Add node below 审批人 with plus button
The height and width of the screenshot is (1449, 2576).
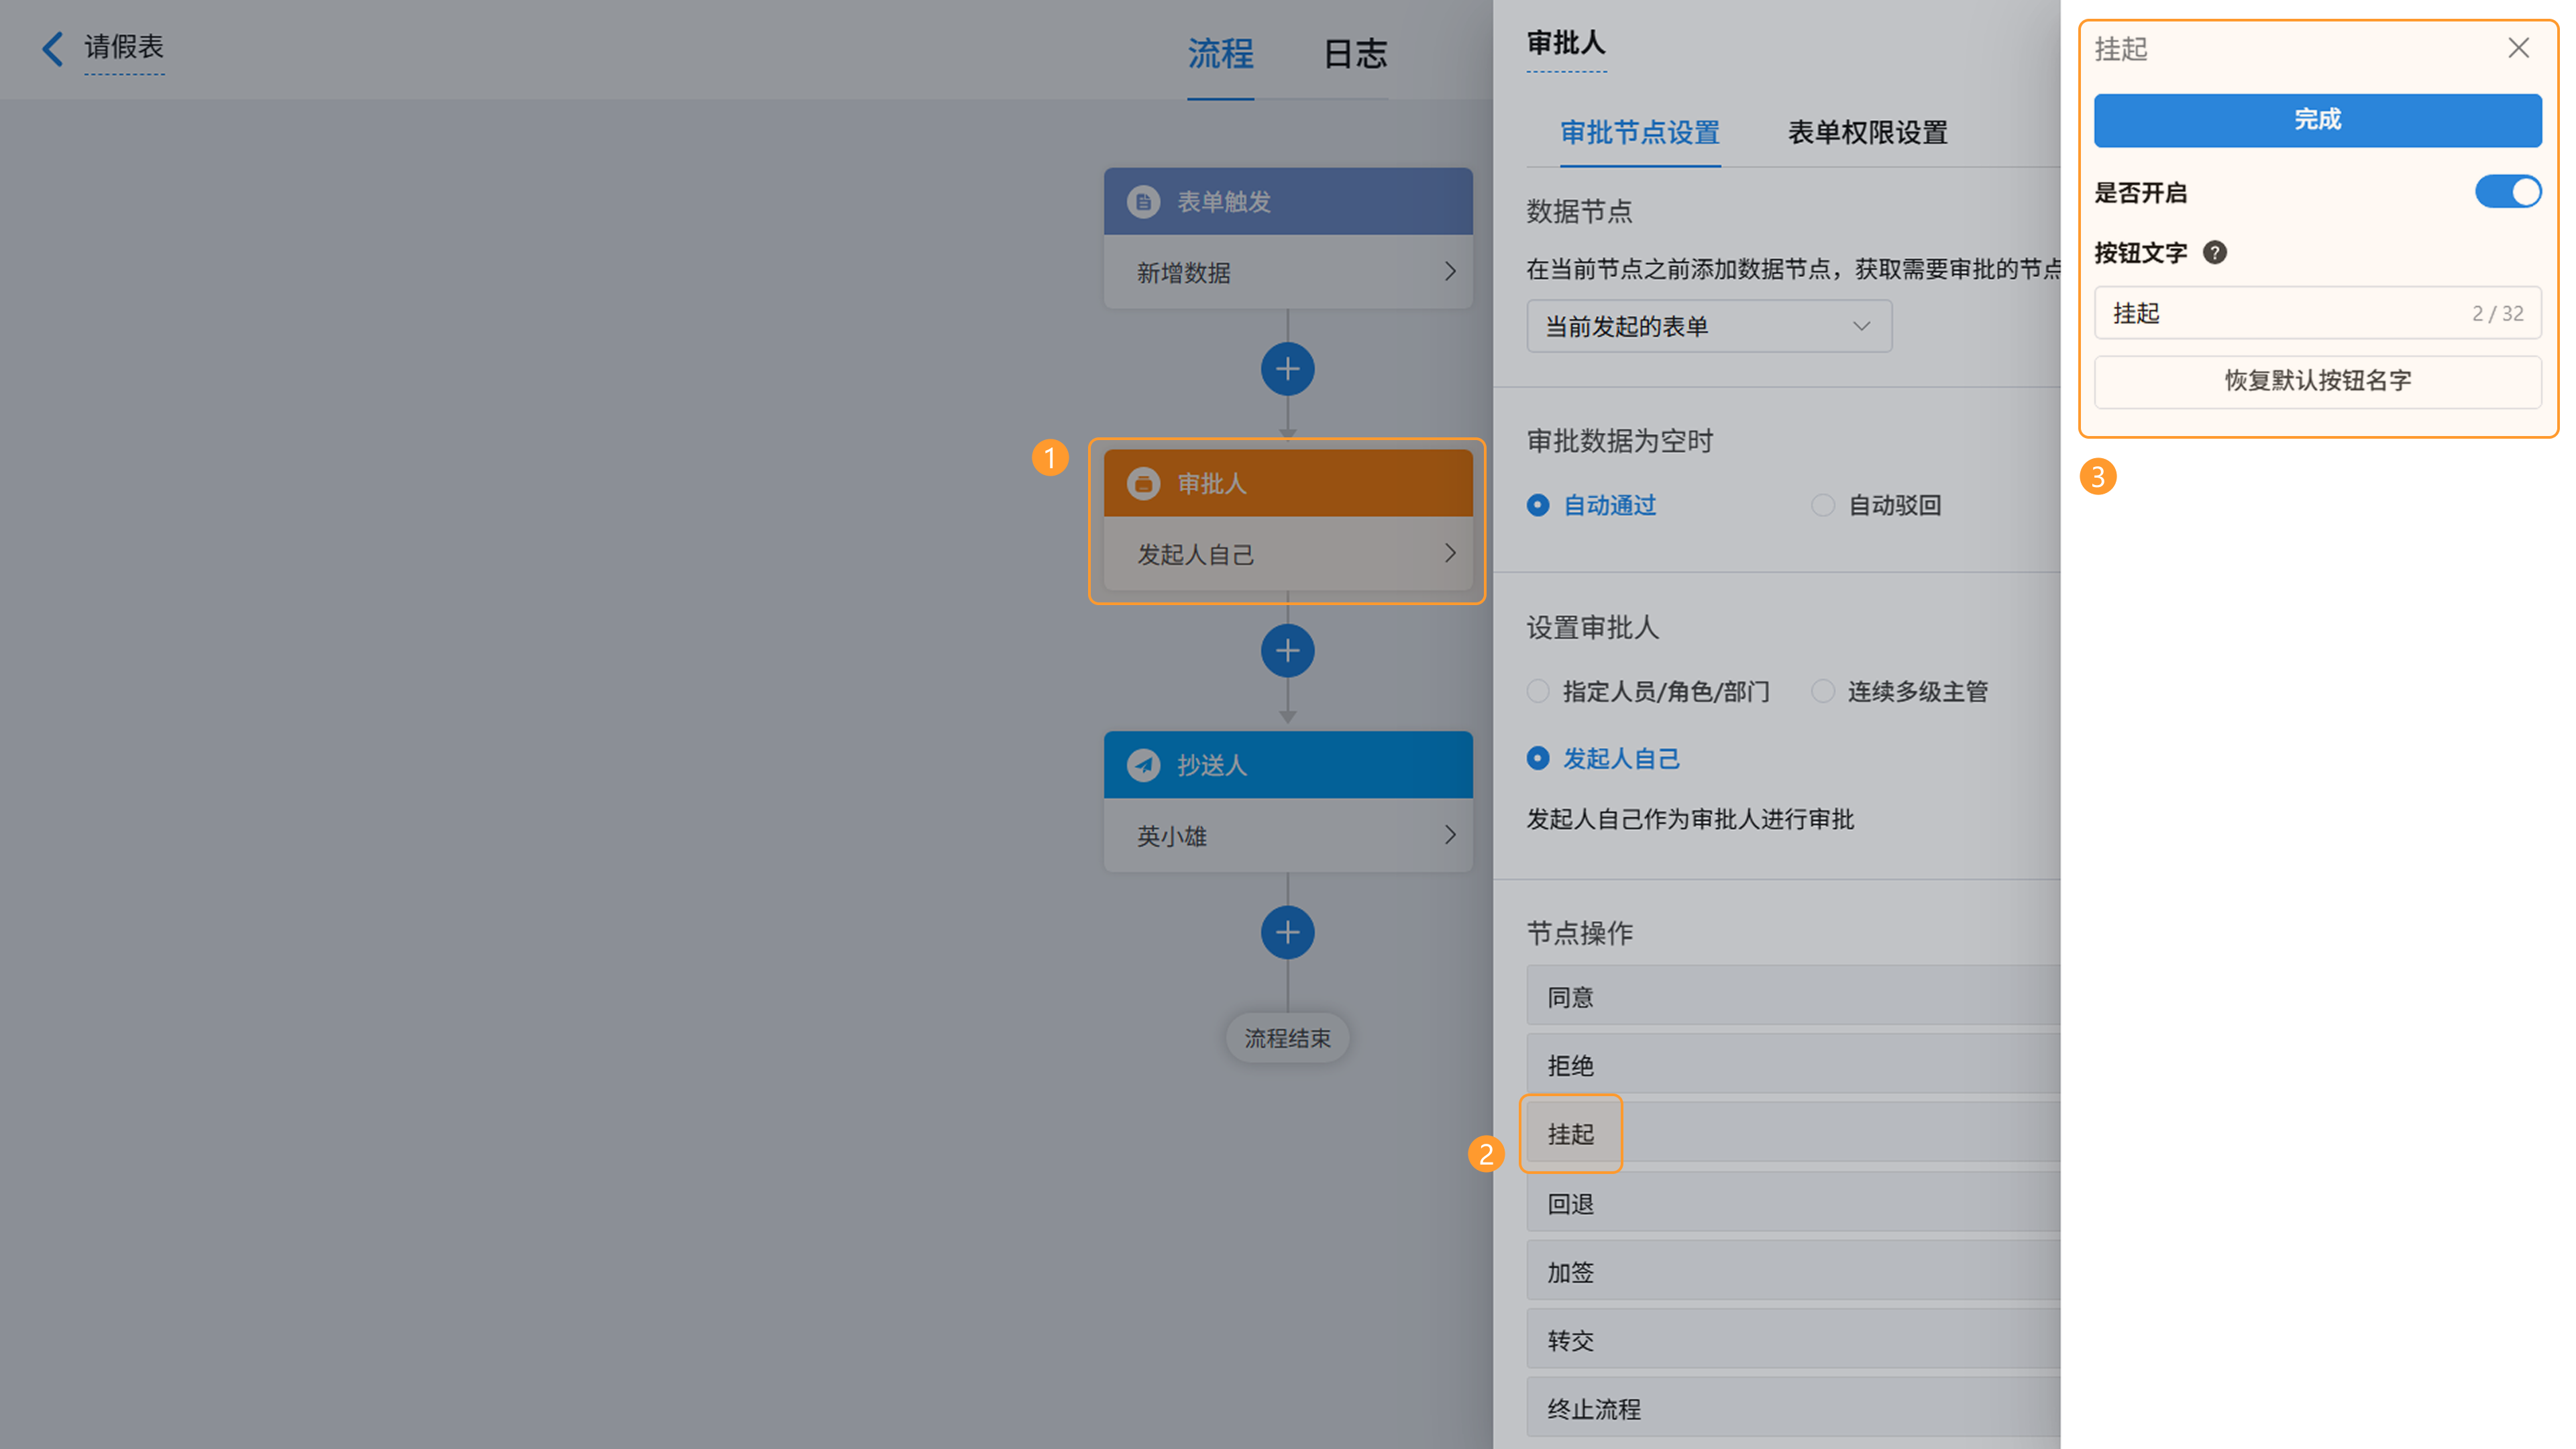pyautogui.click(x=1287, y=652)
